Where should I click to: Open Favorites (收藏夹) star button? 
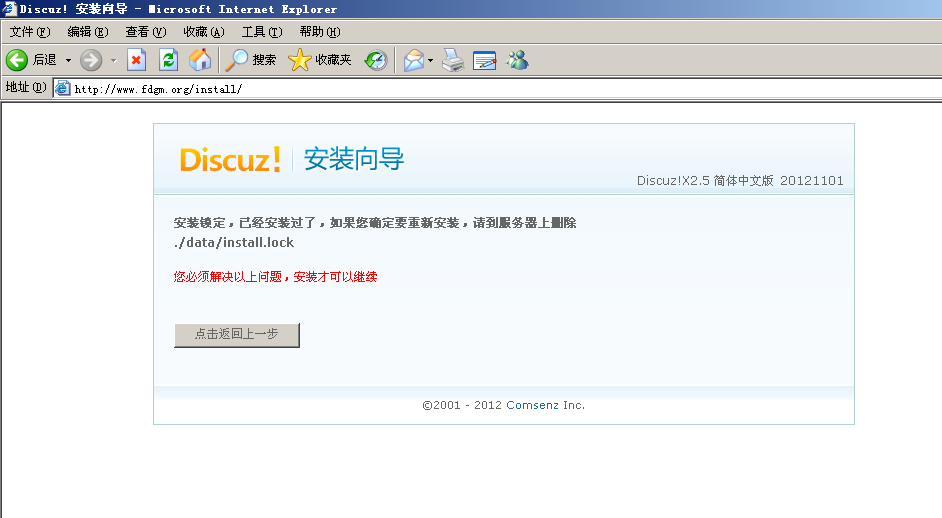[x=320, y=60]
